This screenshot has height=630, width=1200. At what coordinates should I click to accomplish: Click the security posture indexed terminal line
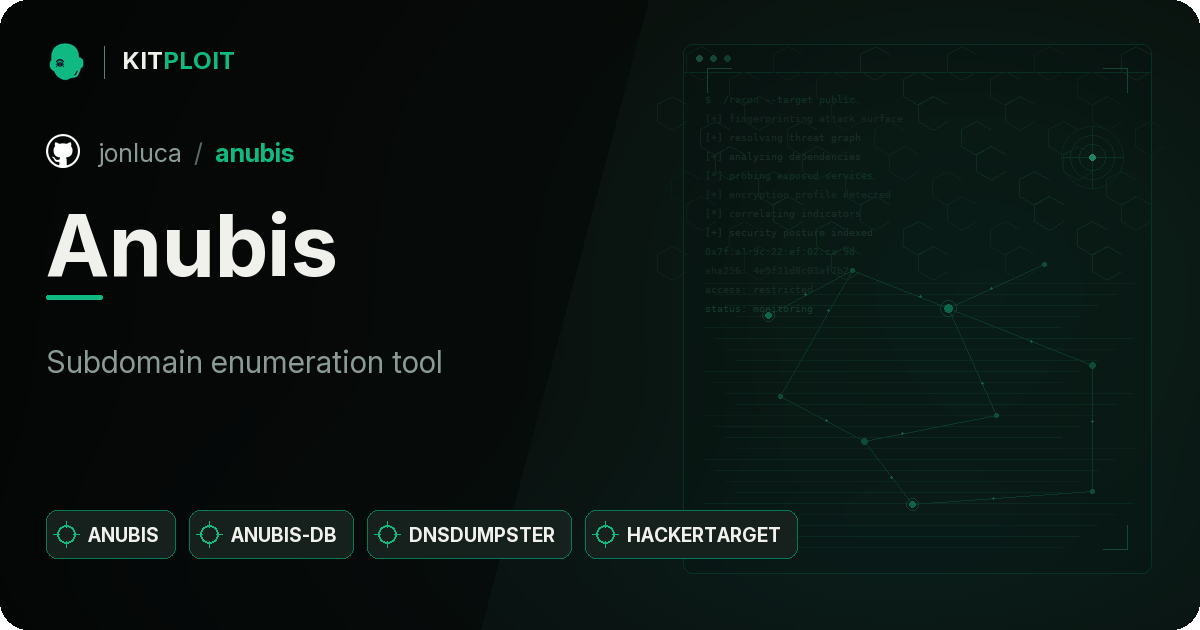click(x=789, y=233)
